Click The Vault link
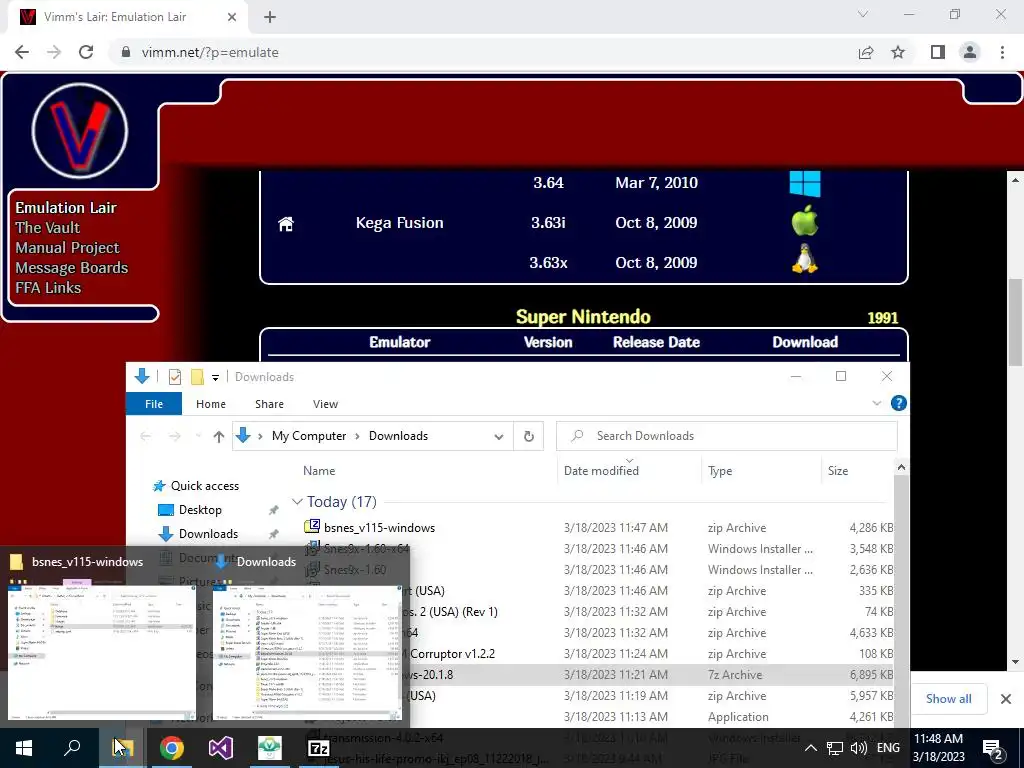 point(48,228)
